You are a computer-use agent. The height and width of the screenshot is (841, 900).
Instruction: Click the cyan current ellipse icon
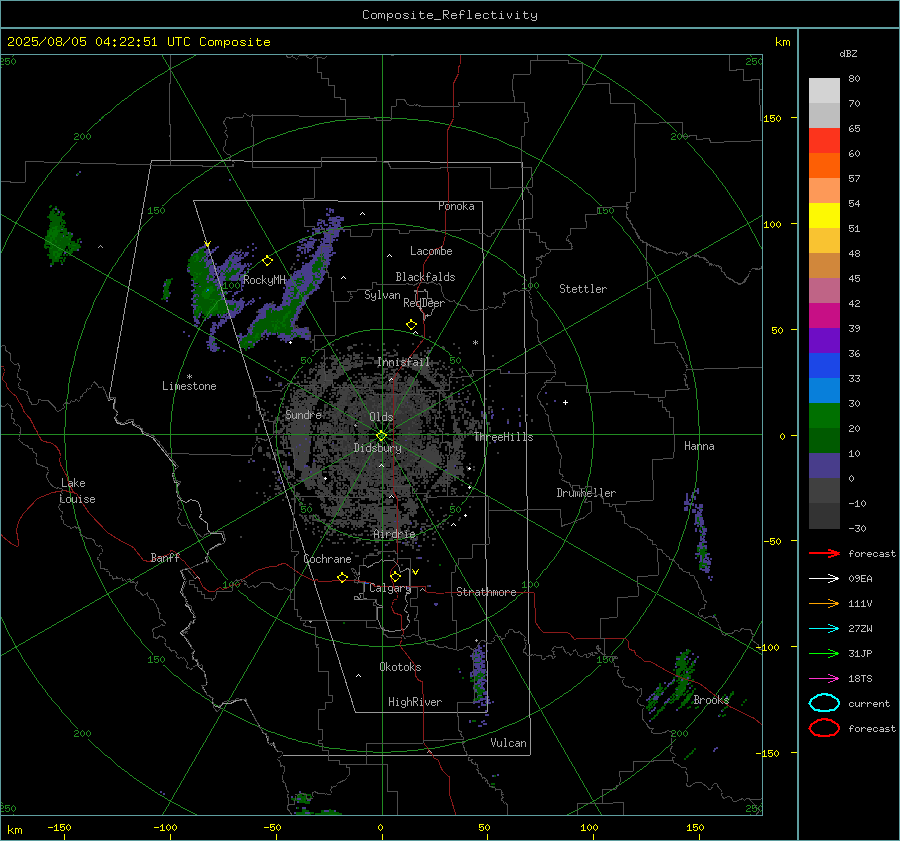[x=824, y=703]
